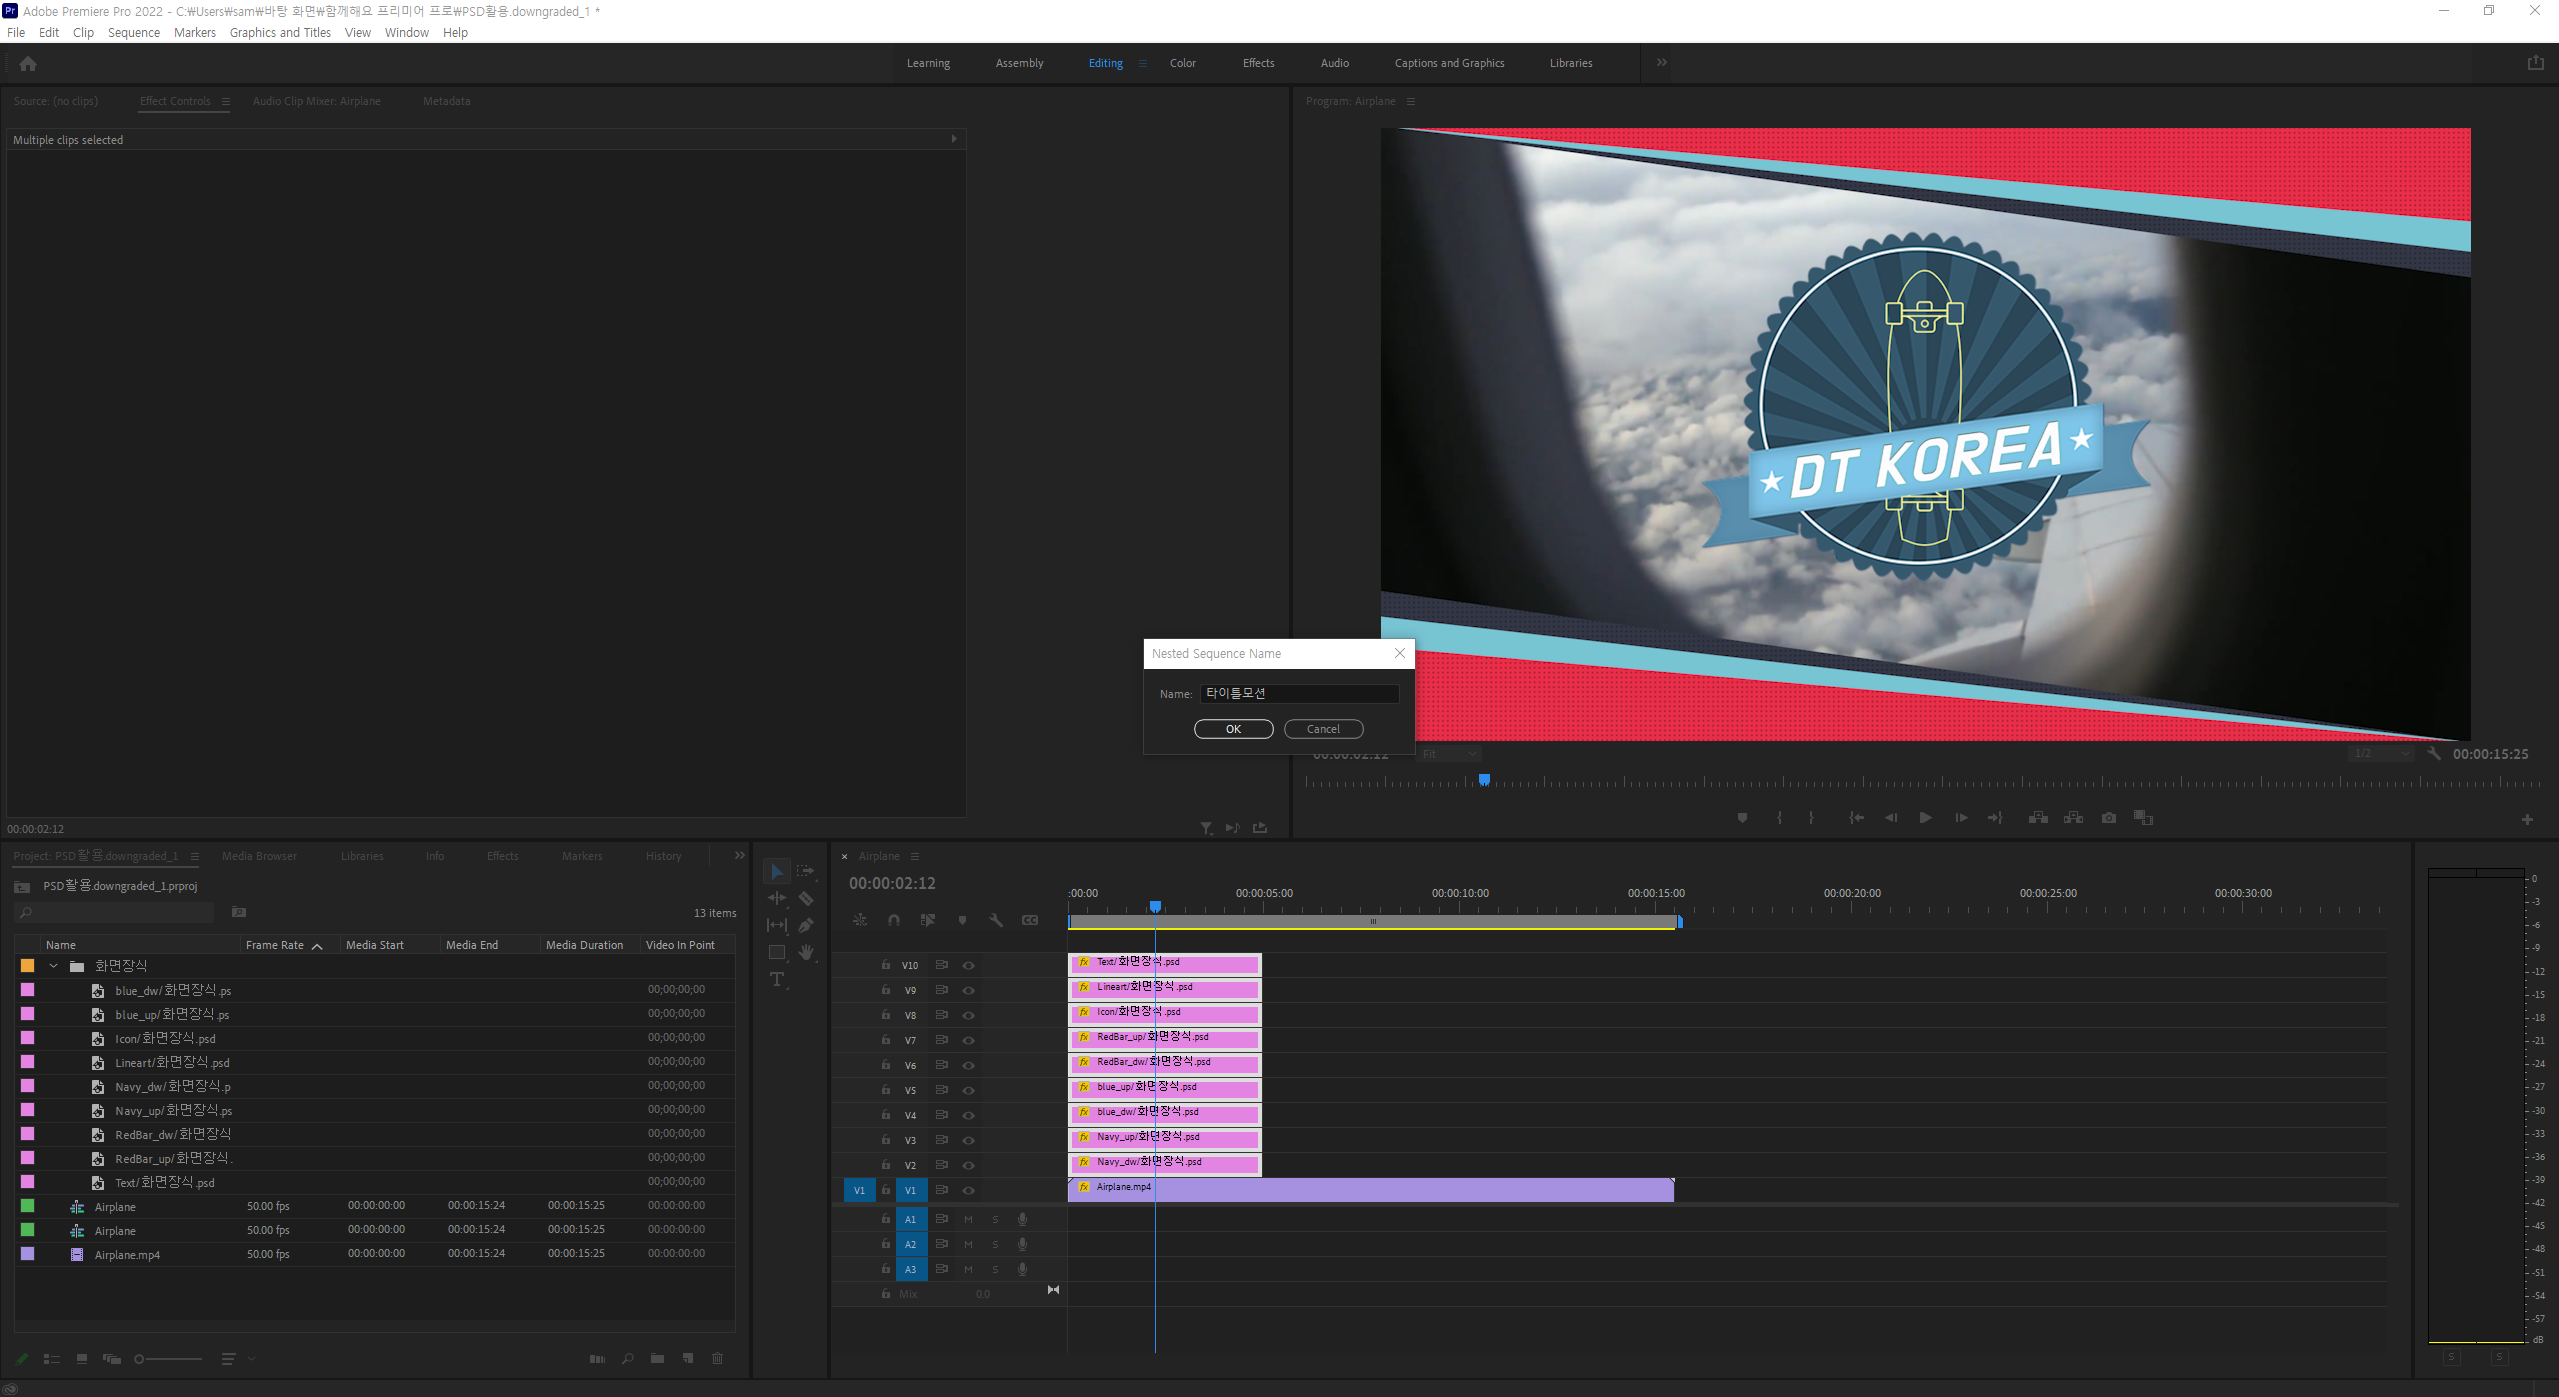This screenshot has width=2559, height=1397.
Task: Click OK in Nested Sequence Name dialog
Action: click(x=1233, y=729)
